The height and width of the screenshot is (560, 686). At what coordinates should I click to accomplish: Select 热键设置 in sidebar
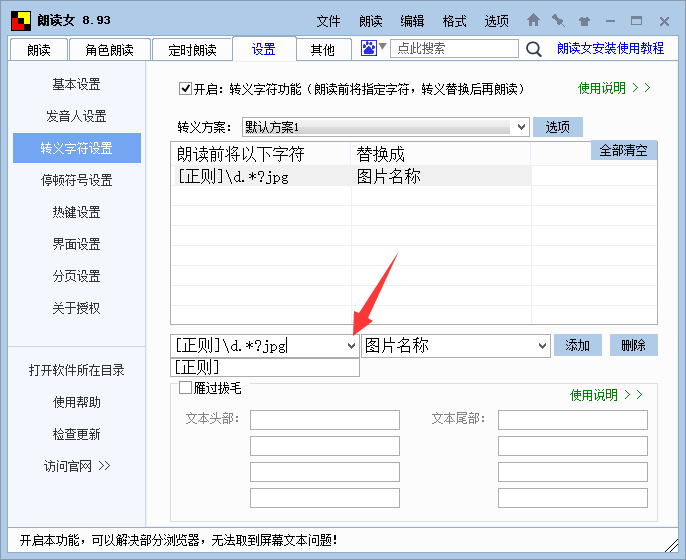77,212
